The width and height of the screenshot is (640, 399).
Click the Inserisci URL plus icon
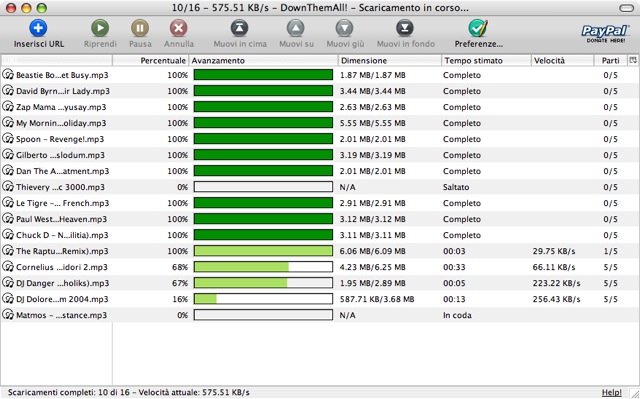pos(38,28)
